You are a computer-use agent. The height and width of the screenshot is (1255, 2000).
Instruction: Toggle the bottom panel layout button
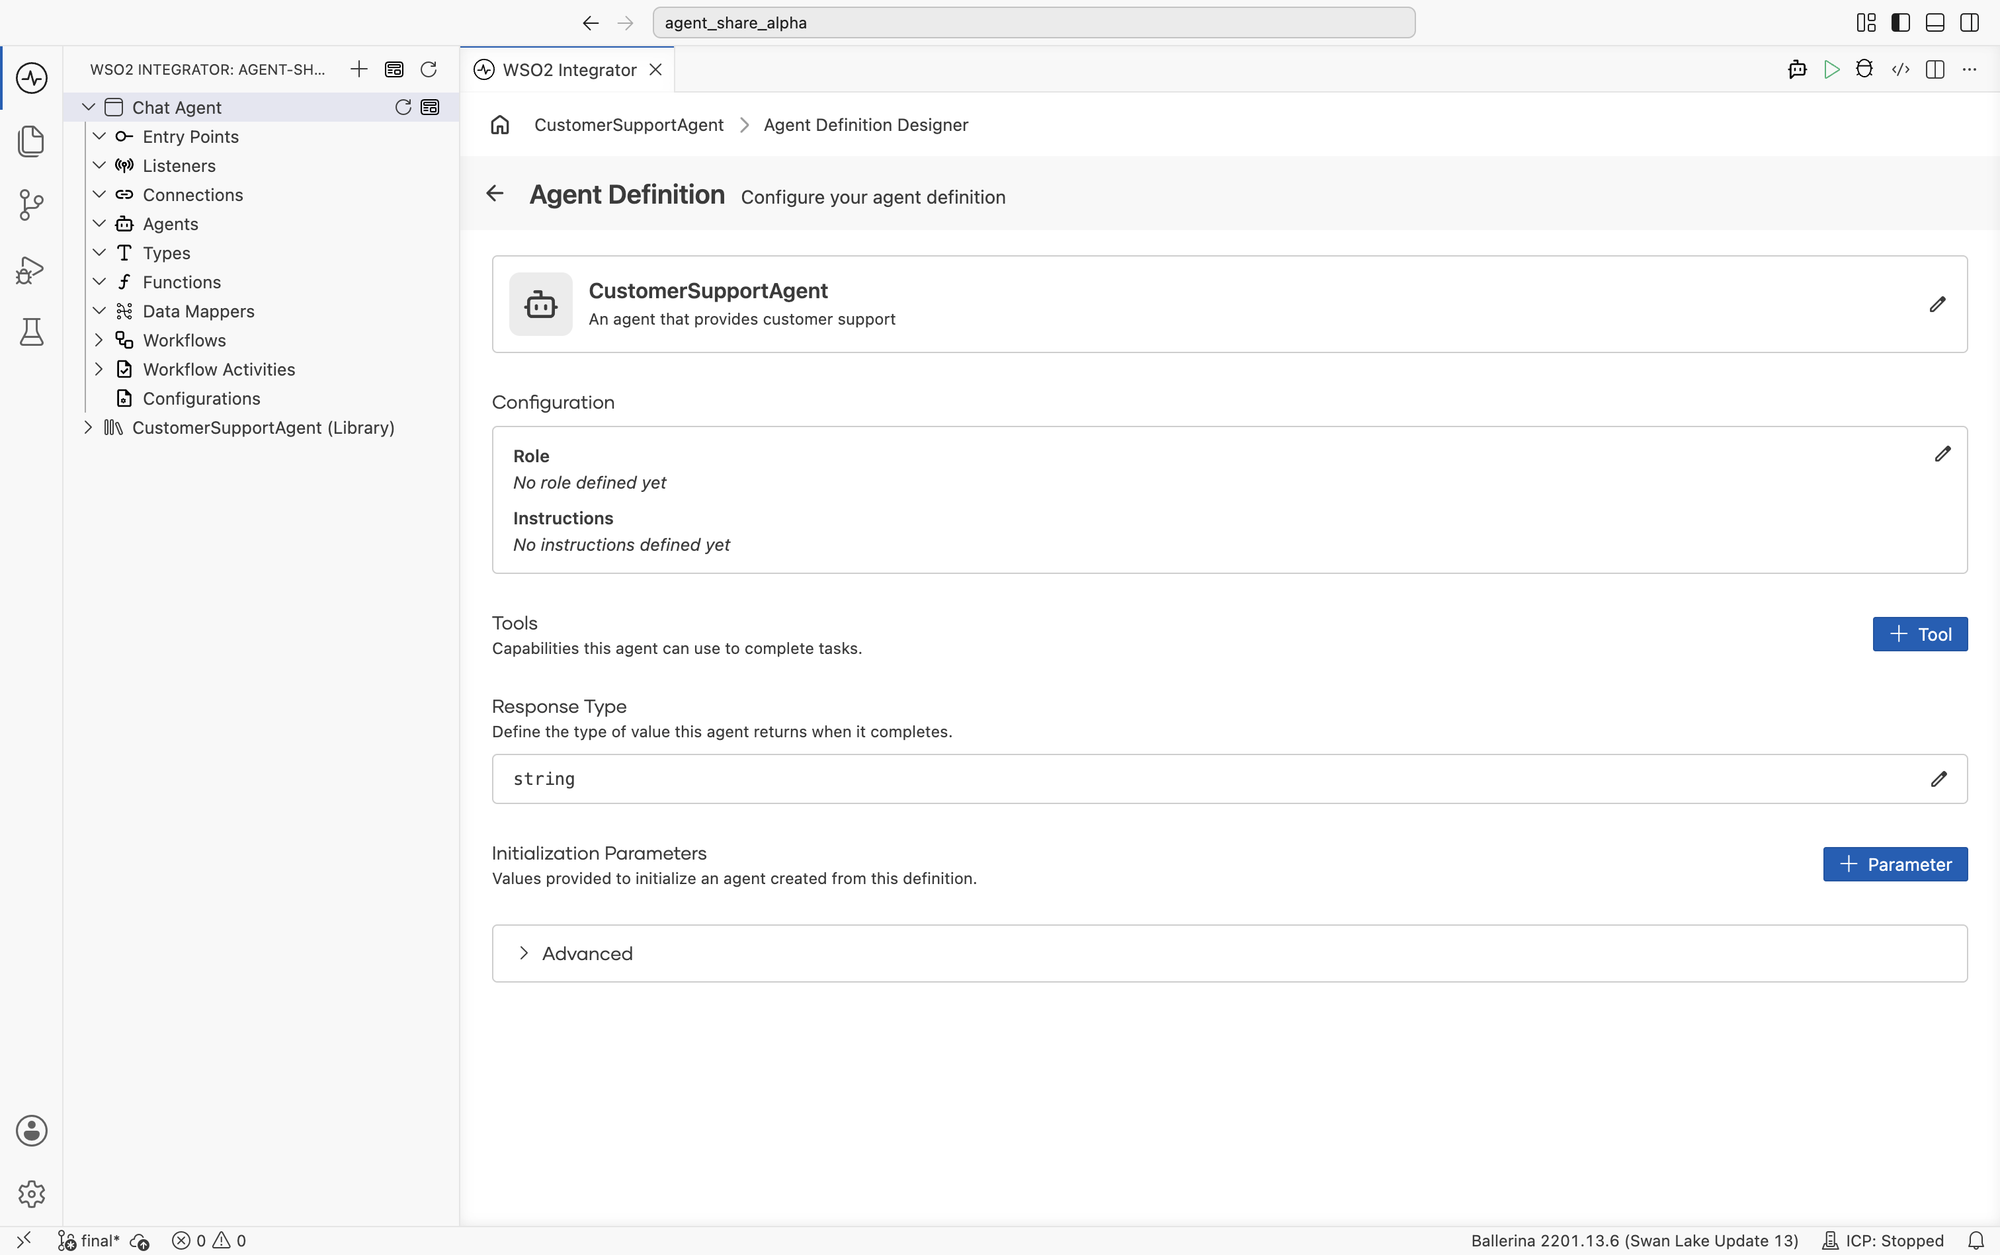1935,22
